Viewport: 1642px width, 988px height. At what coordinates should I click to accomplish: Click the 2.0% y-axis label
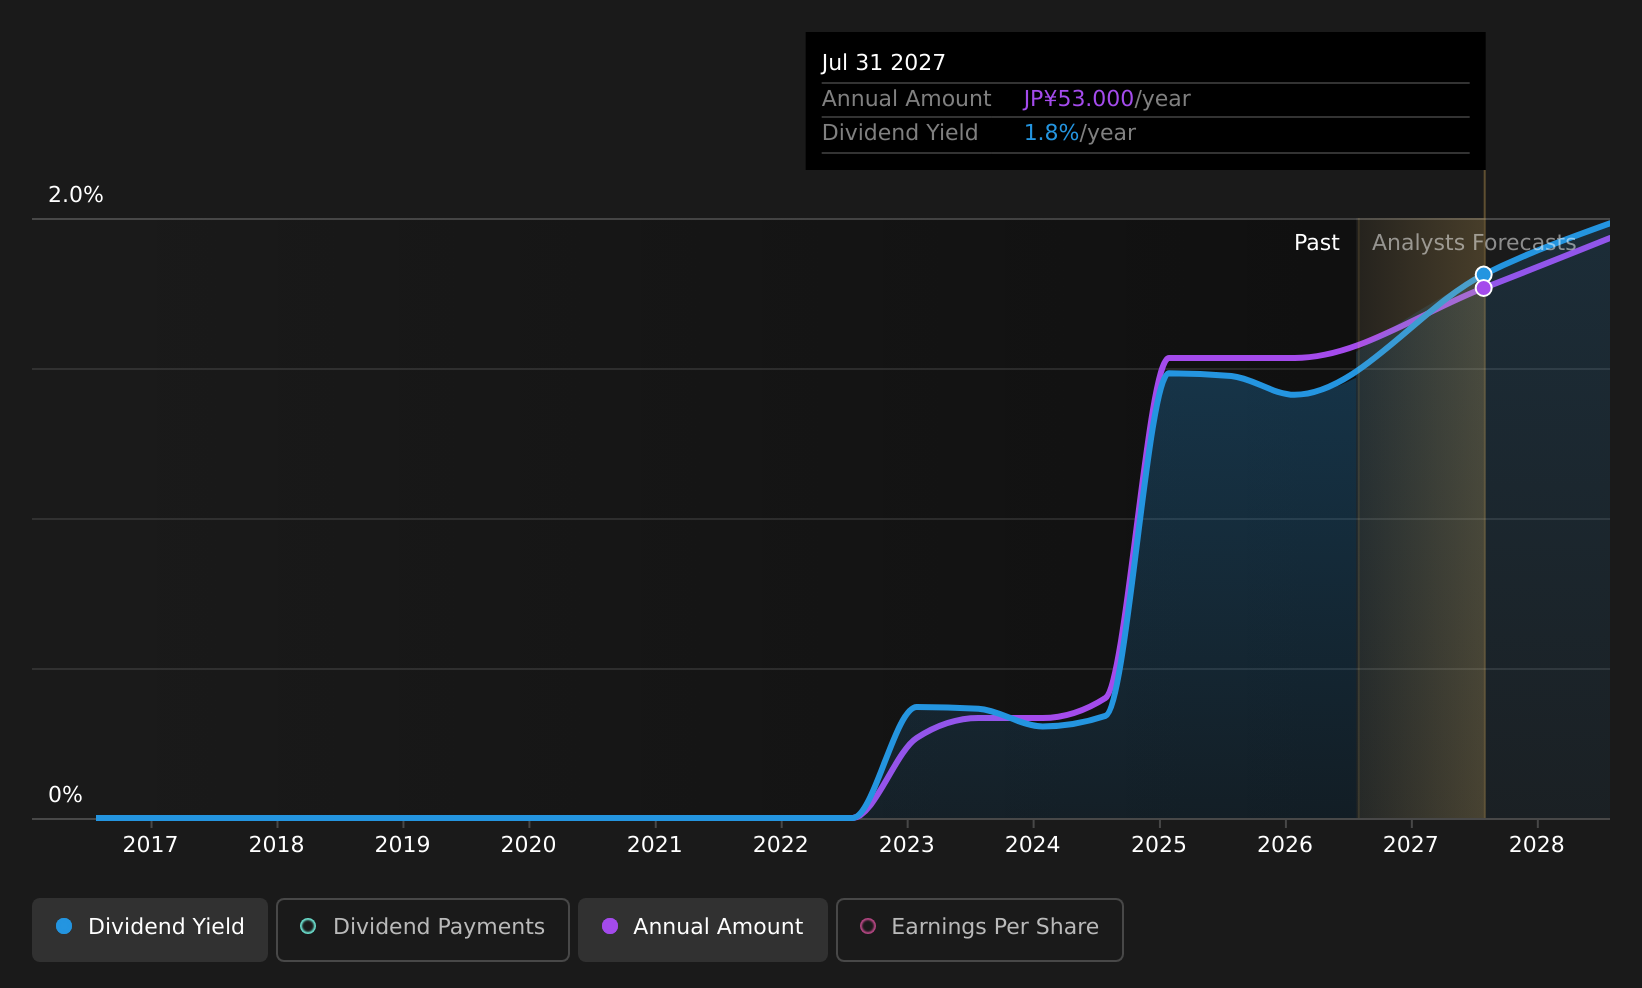[76, 195]
